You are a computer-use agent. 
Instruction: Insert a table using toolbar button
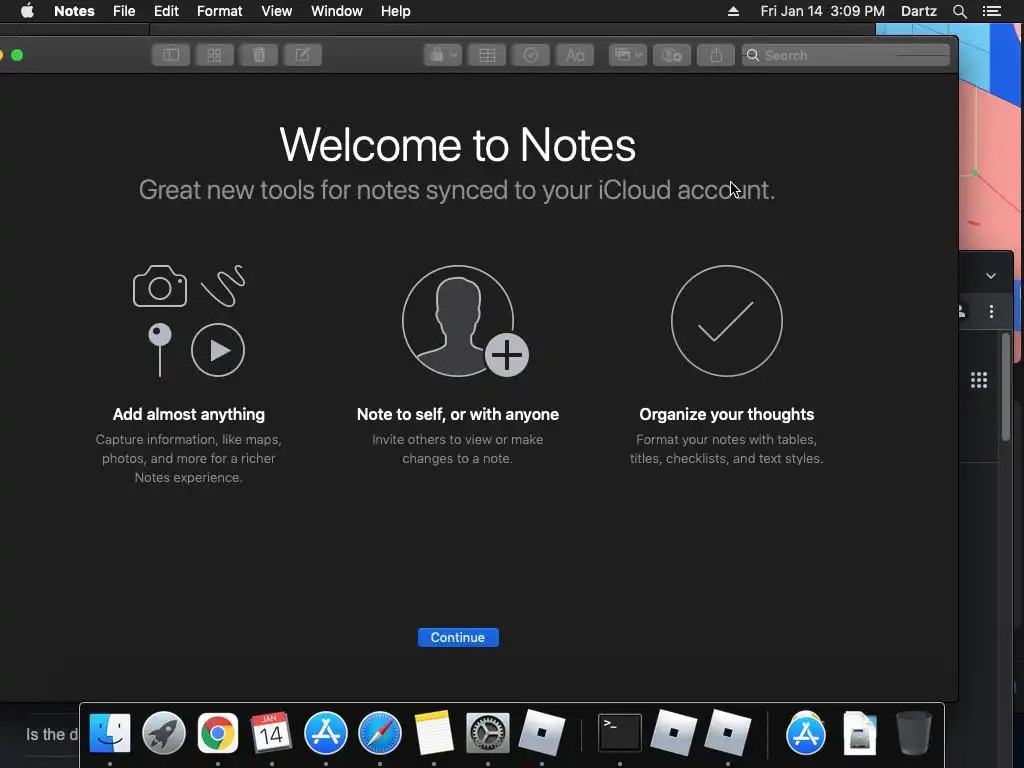(487, 56)
